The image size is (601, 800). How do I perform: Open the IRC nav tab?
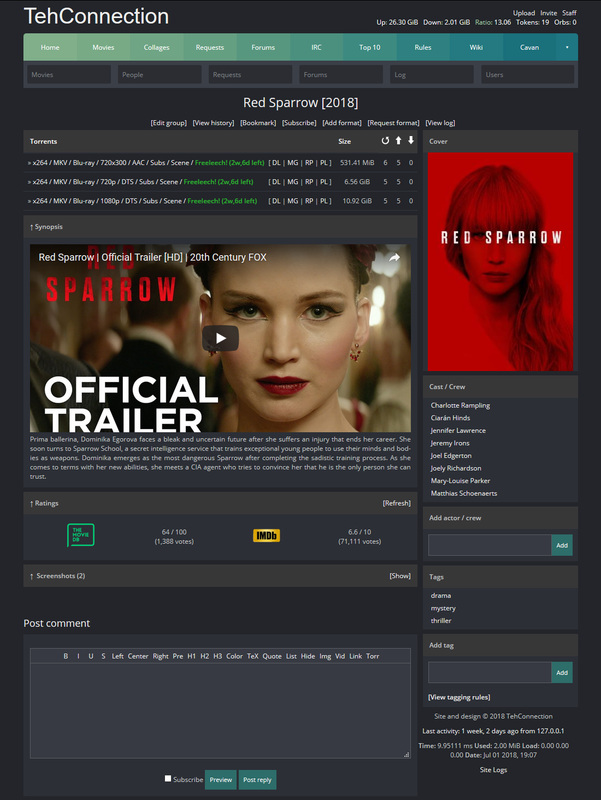point(316,47)
